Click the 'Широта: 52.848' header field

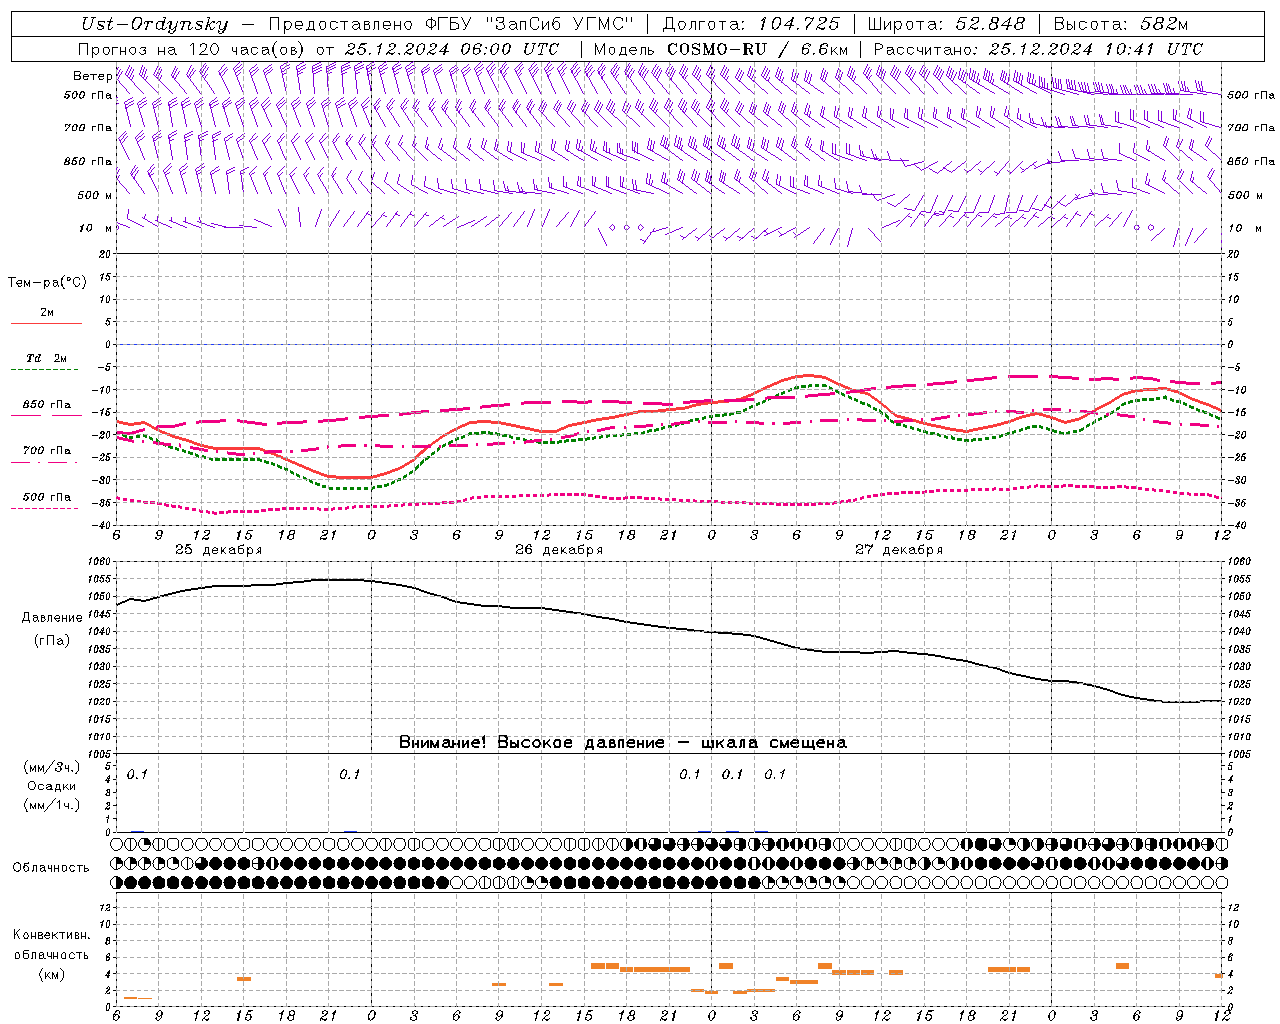(x=946, y=24)
